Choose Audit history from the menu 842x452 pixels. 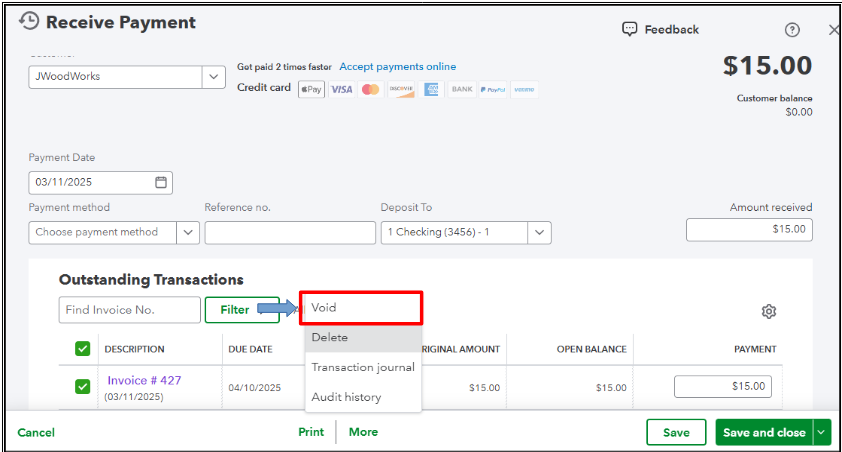[x=346, y=397]
